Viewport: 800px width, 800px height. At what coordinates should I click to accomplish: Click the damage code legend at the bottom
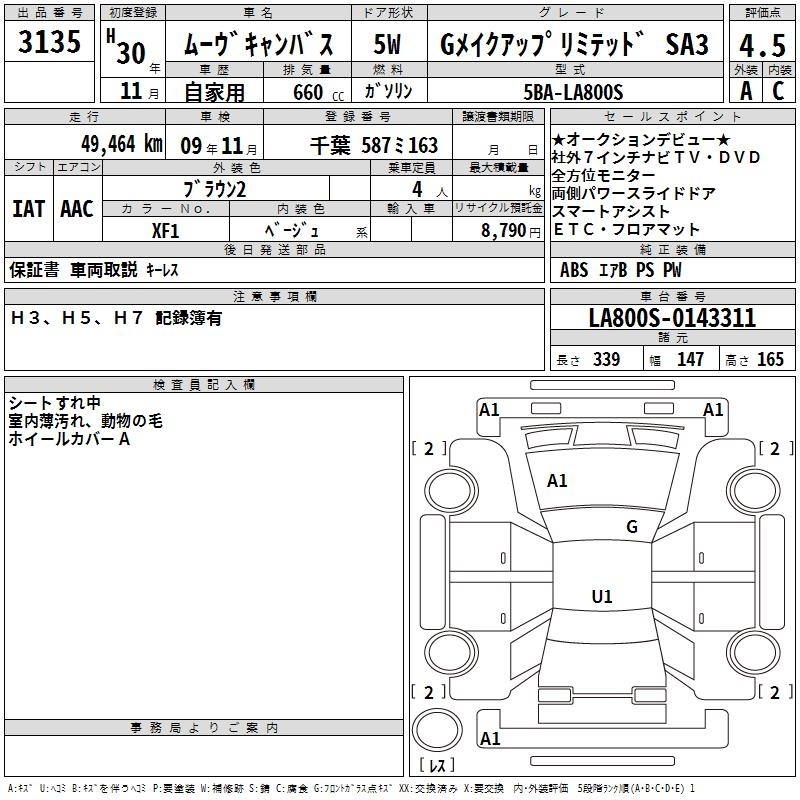click(351, 789)
